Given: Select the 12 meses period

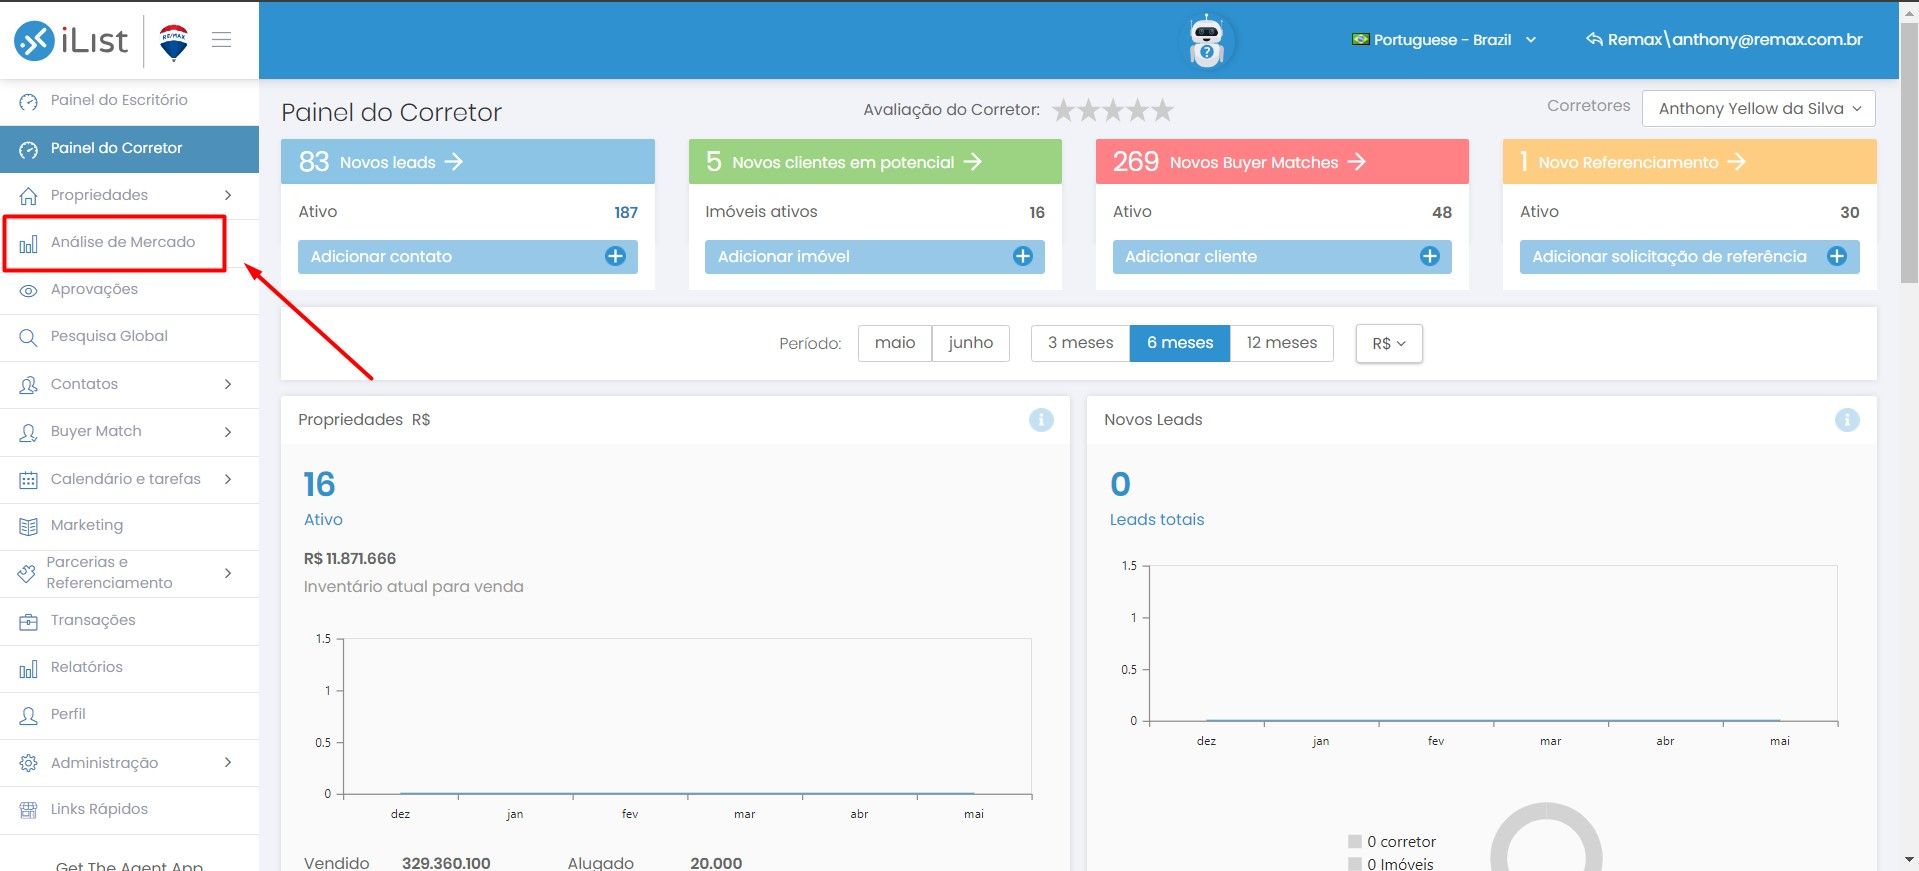Looking at the screenshot, I should pyautogui.click(x=1282, y=343).
